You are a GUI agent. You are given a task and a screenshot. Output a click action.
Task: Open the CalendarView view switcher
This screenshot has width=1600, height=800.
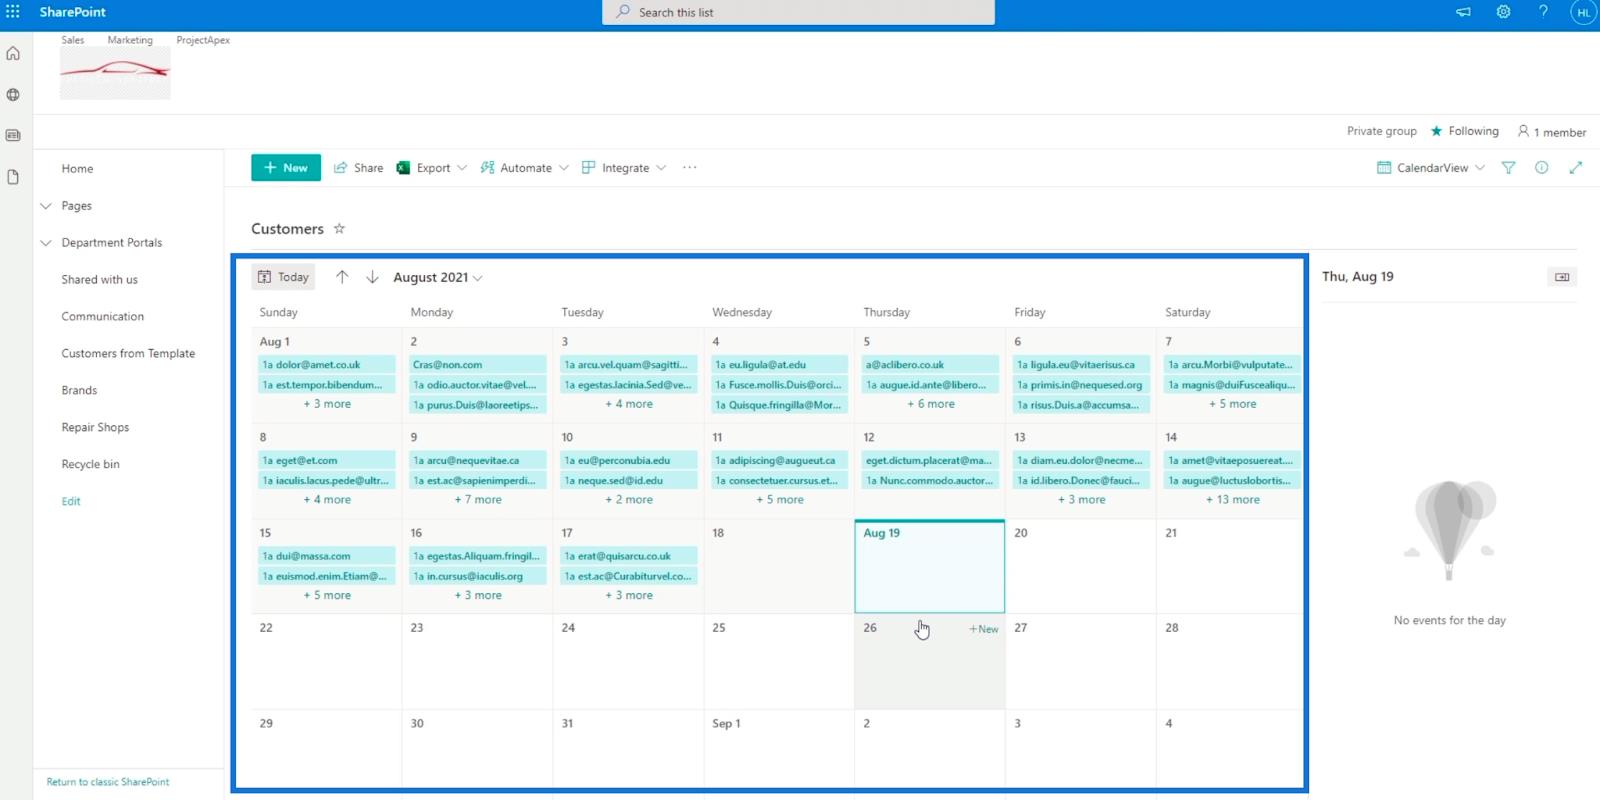tap(1431, 168)
